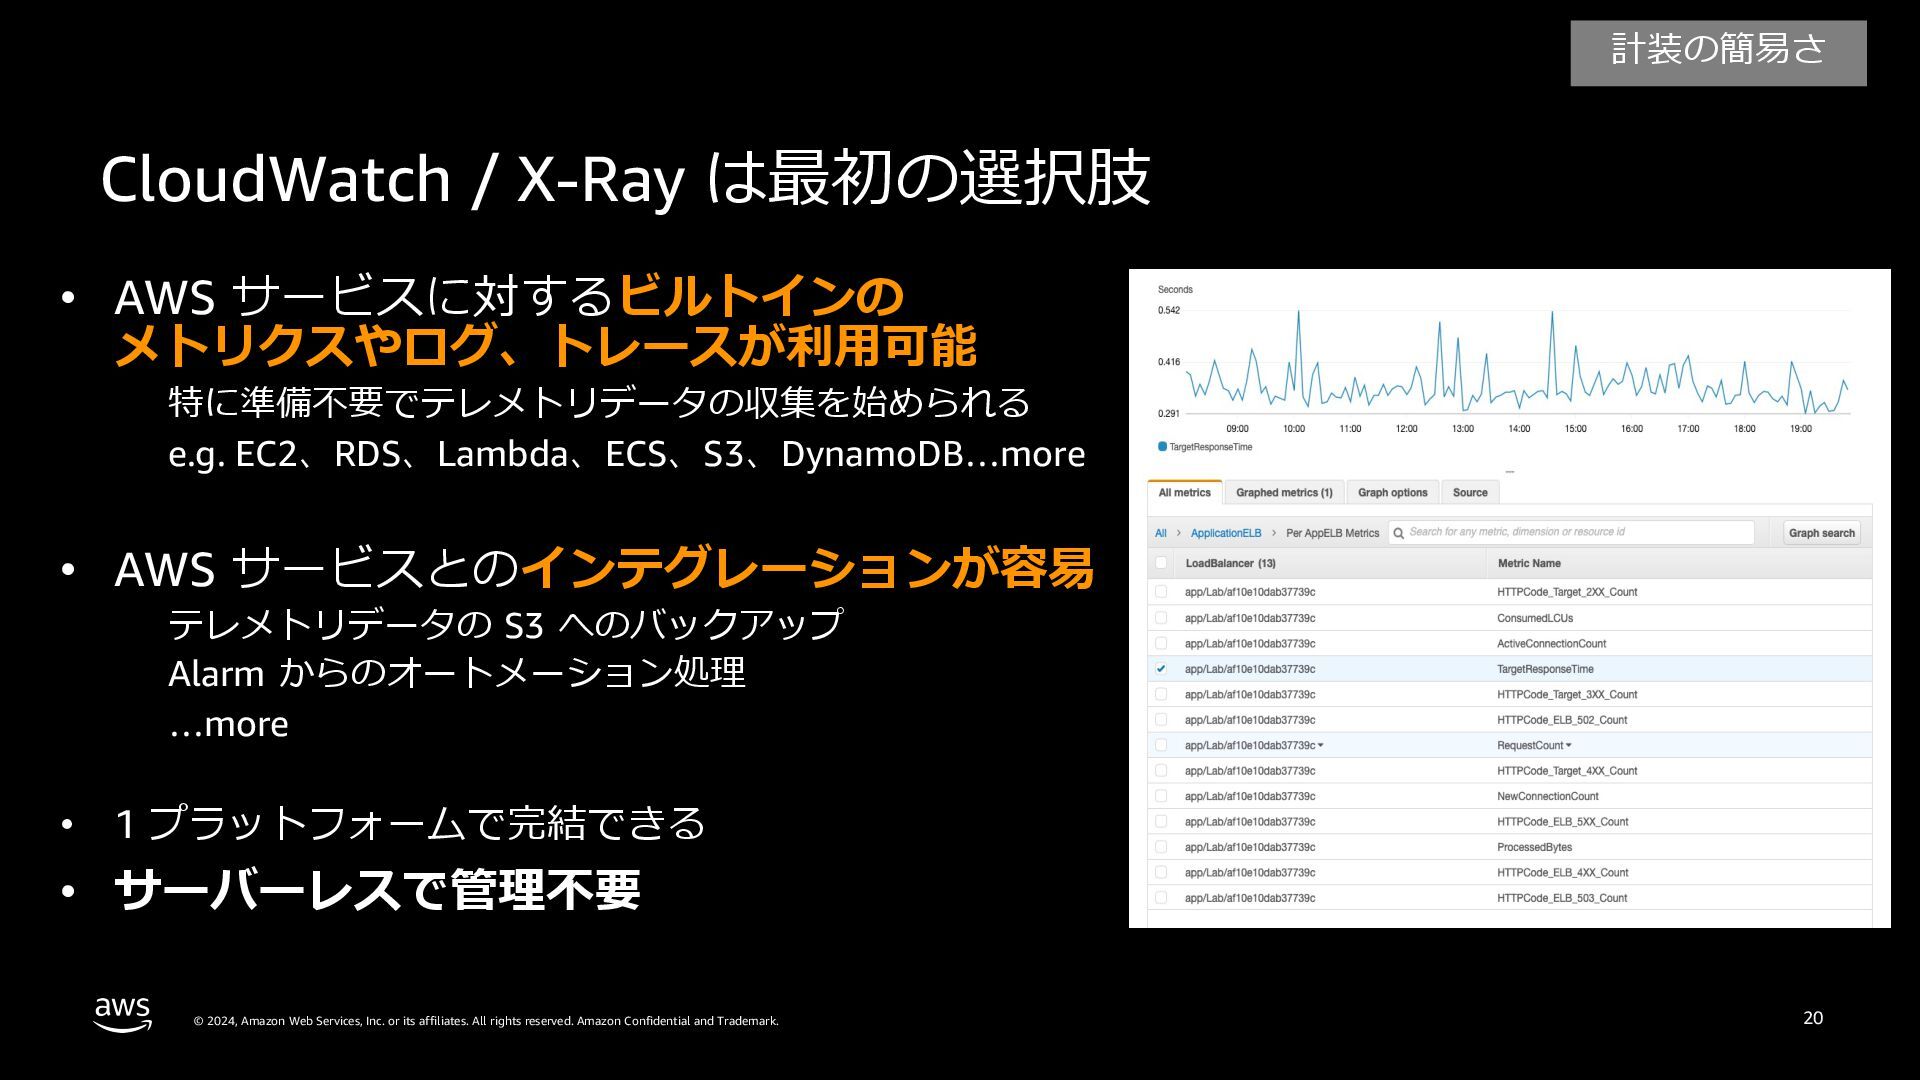This screenshot has width=1920, height=1080.
Task: Click the Metric Name column header
Action: coord(1528,563)
